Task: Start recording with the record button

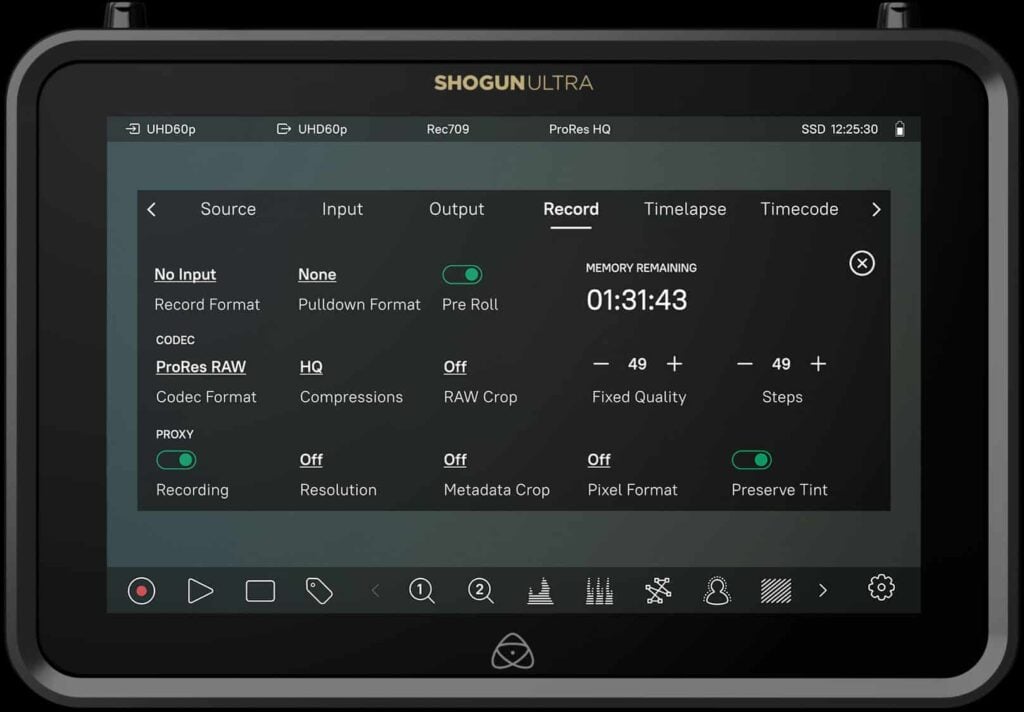Action: pos(141,591)
